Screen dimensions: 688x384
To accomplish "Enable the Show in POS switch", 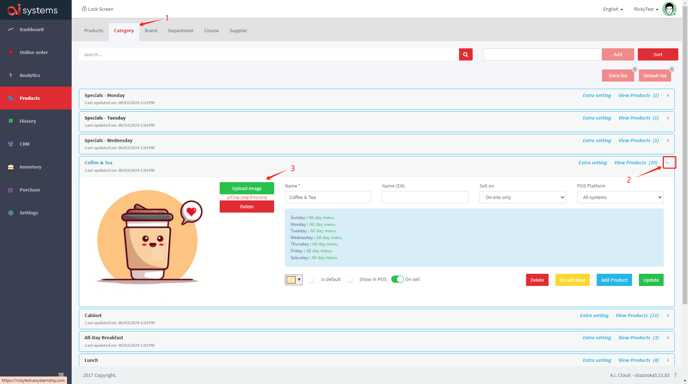I will [x=351, y=279].
